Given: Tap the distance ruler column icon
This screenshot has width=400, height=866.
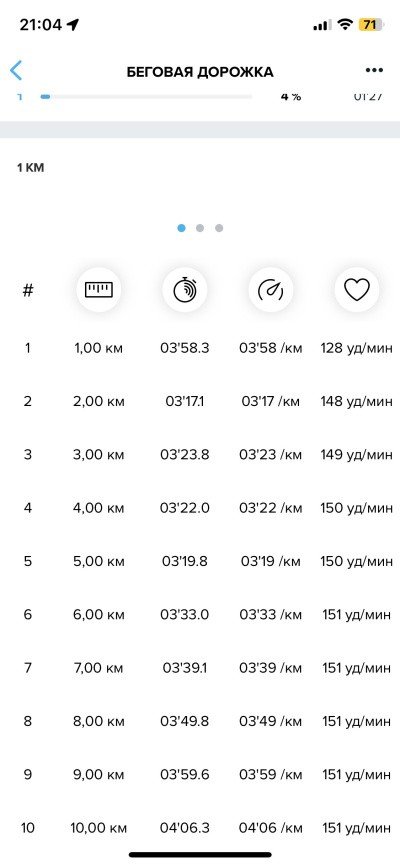Looking at the screenshot, I should pos(98,289).
